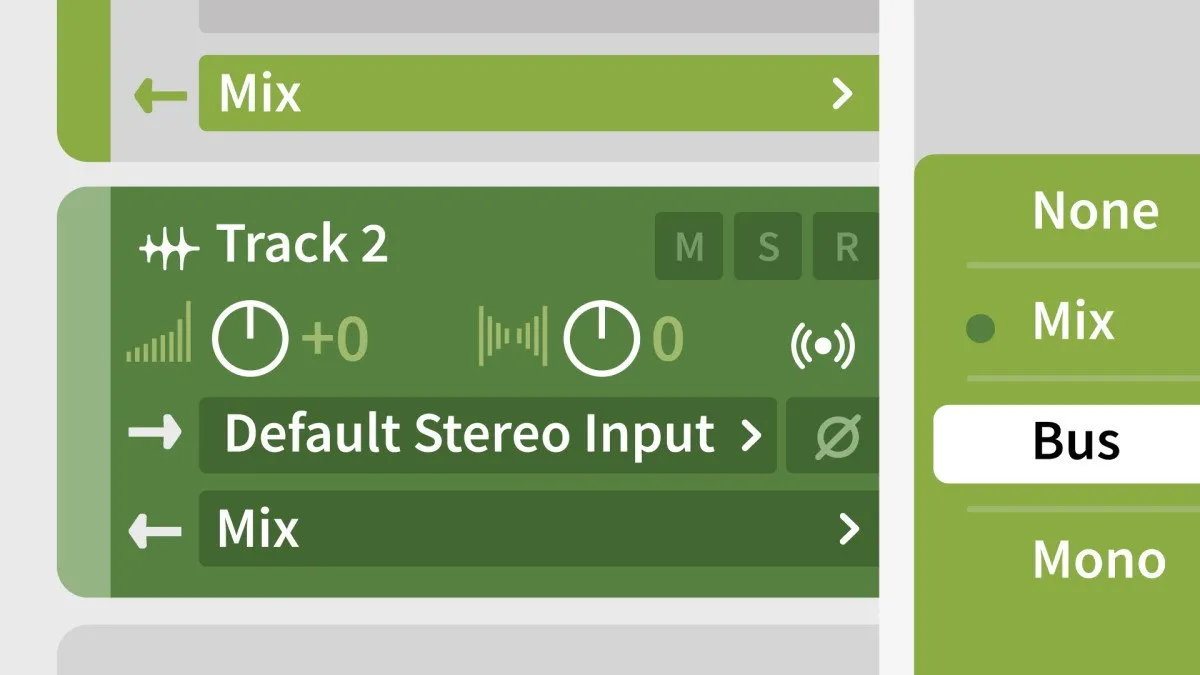Select the Mix radio option
The image size is (1200, 675).
point(1072,323)
